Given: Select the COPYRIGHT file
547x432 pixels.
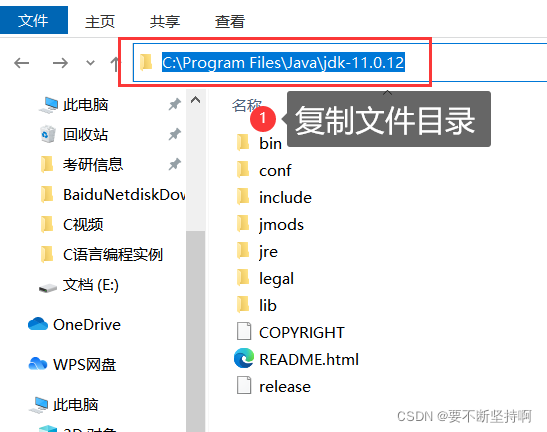Looking at the screenshot, I should coord(290,332).
